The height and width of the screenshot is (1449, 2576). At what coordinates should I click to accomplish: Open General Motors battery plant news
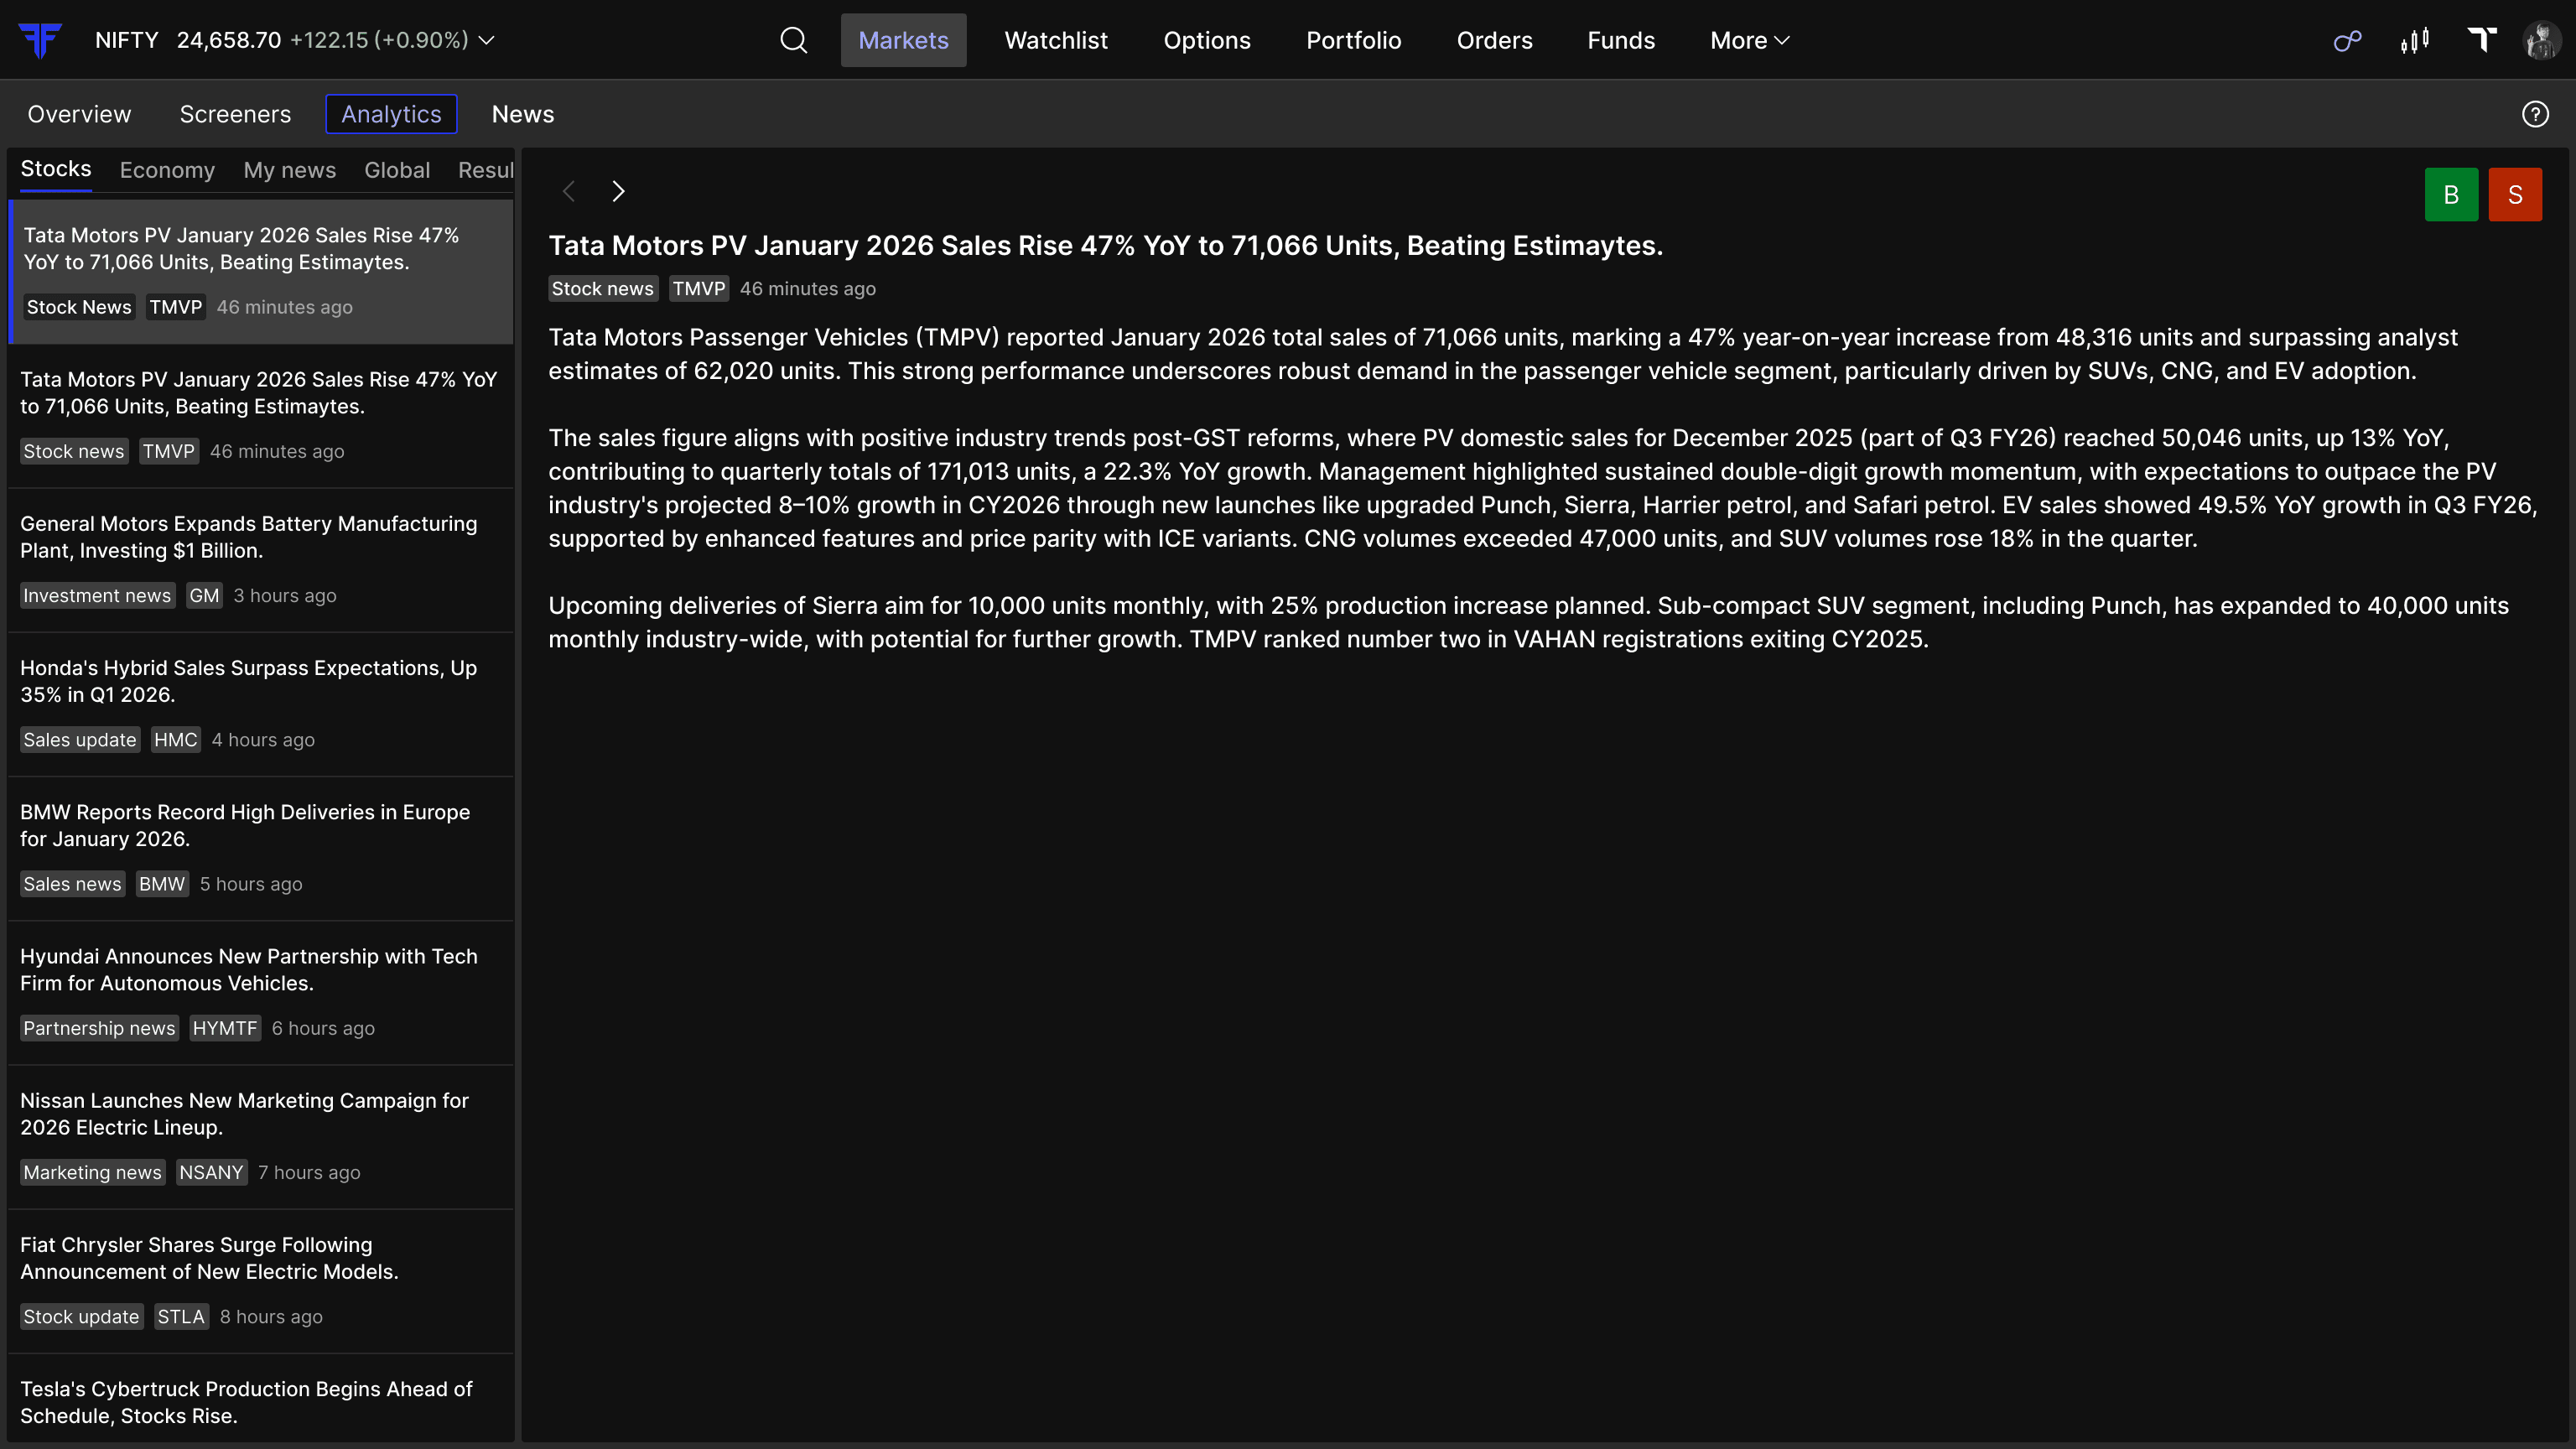(261, 560)
